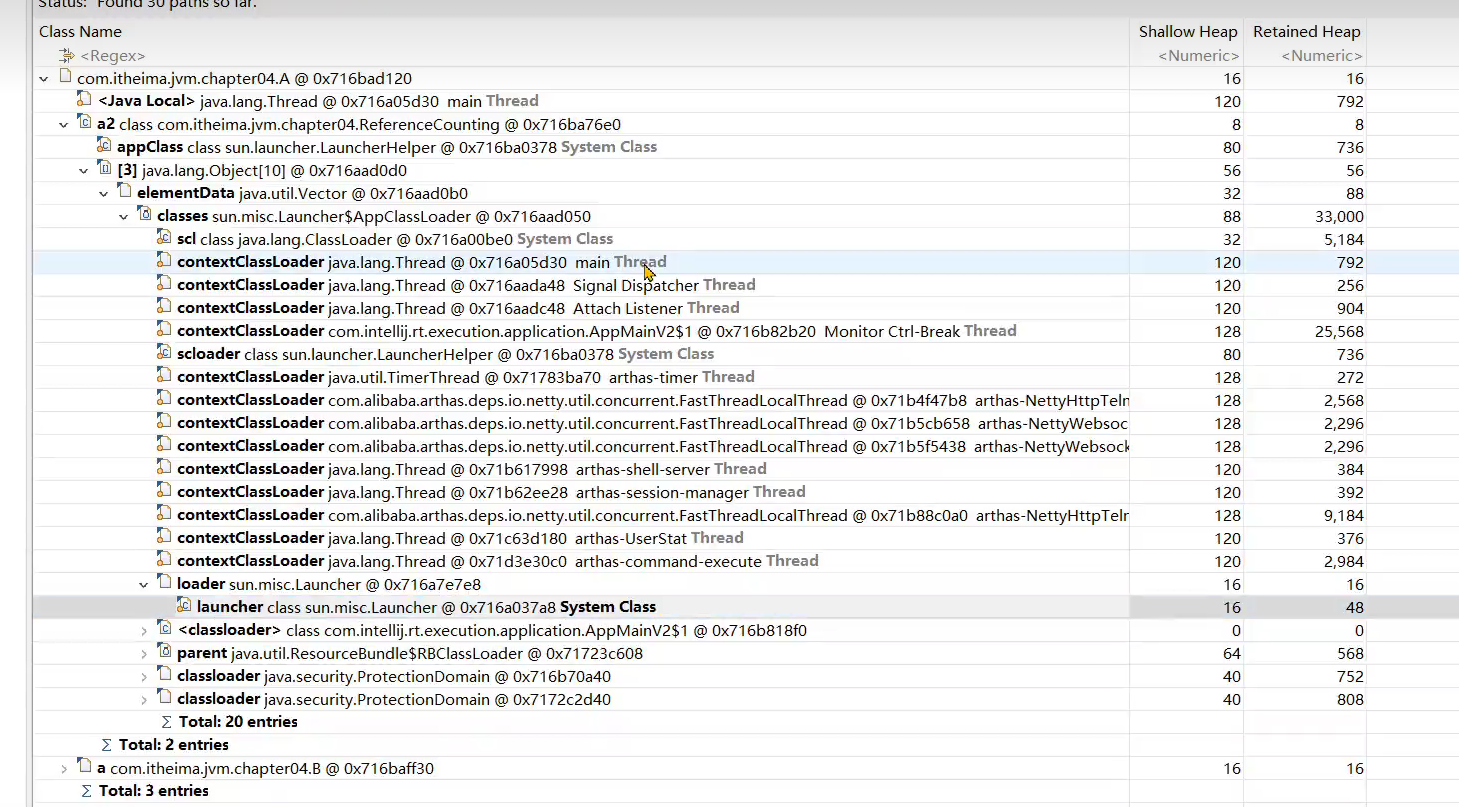Screen dimensions: 1459x807
Task: Click the object icon of chapter04.A row
Action: click(x=65, y=77)
